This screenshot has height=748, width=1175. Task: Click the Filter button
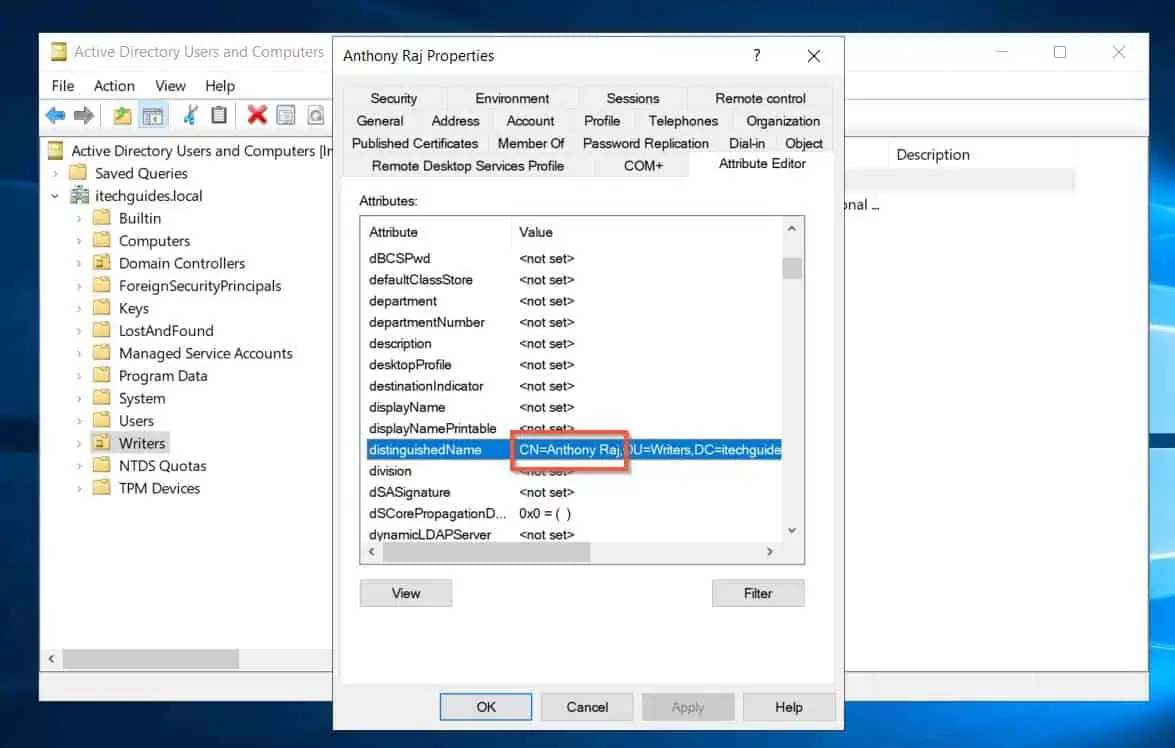pos(758,593)
